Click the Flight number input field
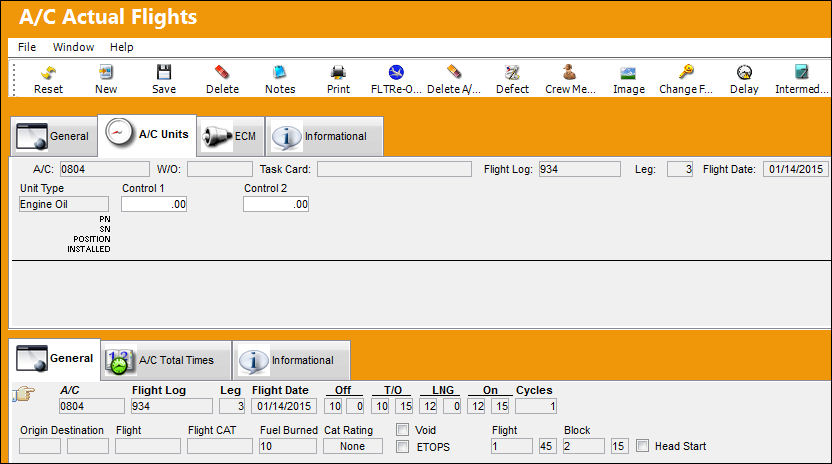832x464 pixels. coord(148,446)
